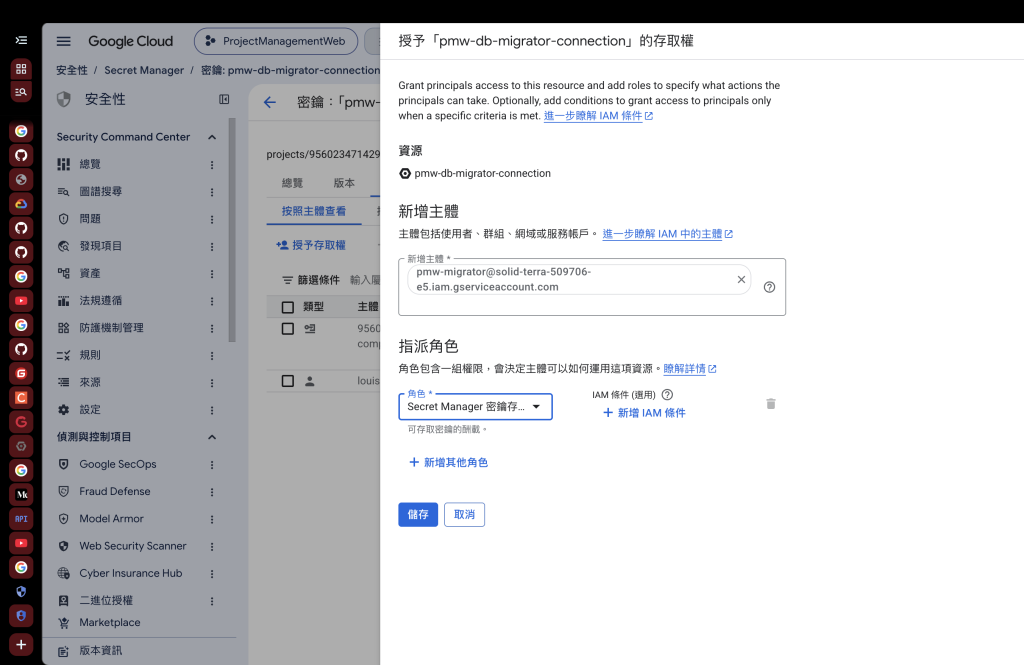Viewport: 1024px width, 665px height.
Task: Click the Google Cloud logo
Action: [131, 41]
